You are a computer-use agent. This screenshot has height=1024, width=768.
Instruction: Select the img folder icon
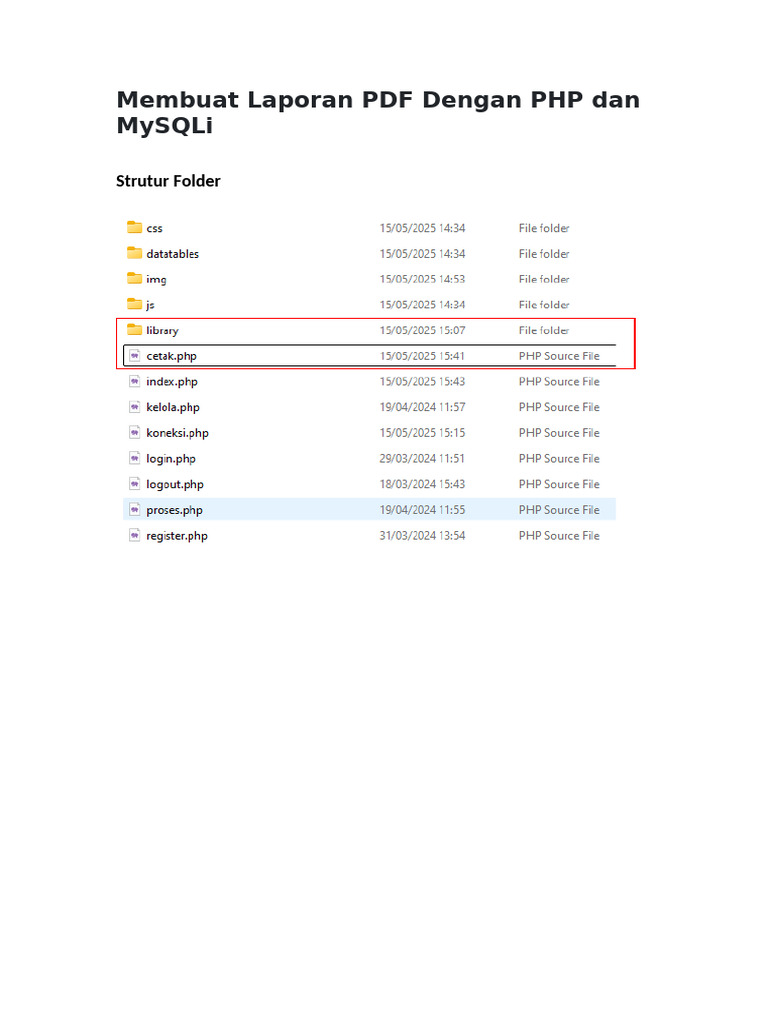135,278
